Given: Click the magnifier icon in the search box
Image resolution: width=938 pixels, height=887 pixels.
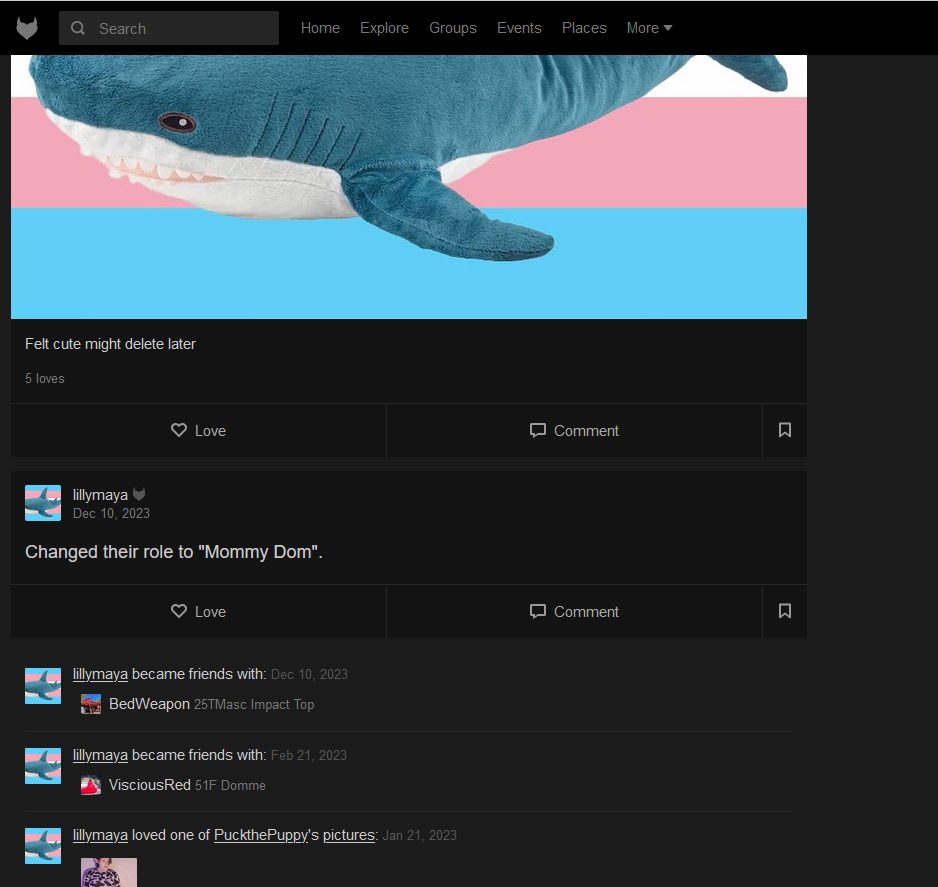Looking at the screenshot, I should [x=78, y=28].
